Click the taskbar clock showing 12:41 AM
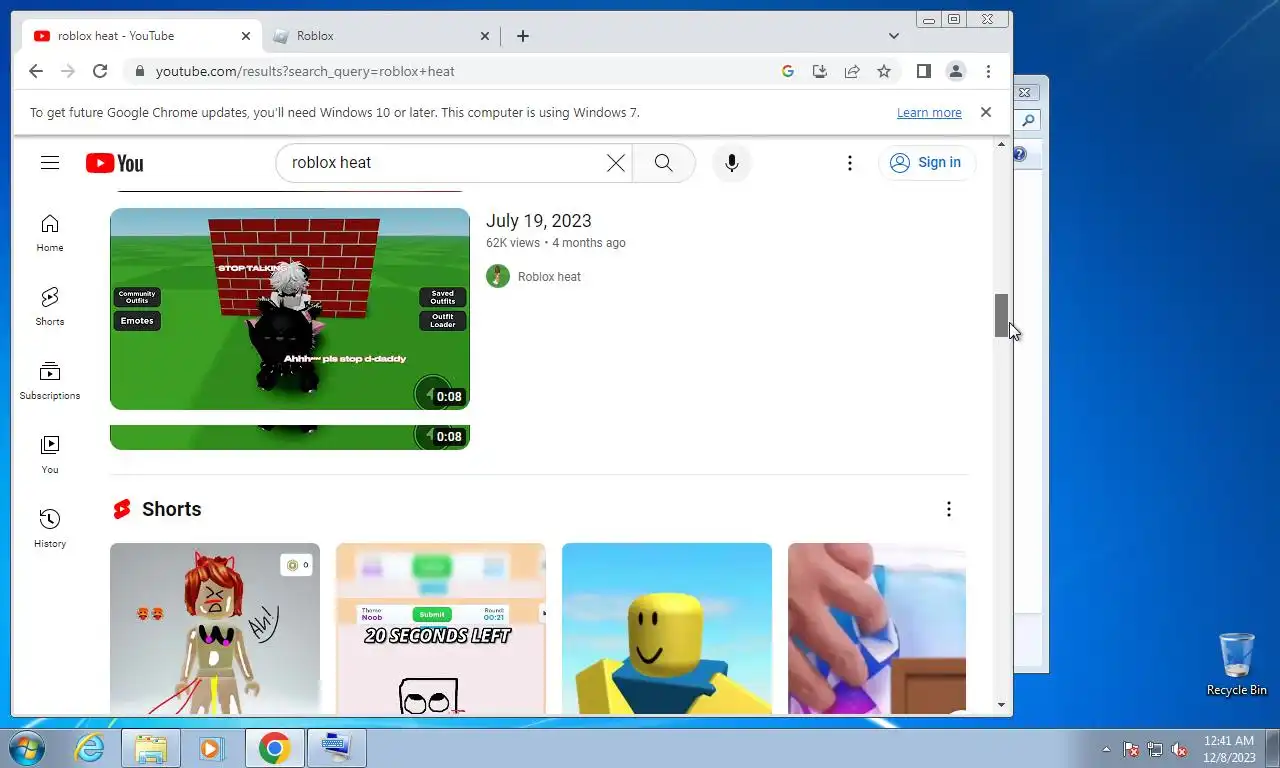 pyautogui.click(x=1229, y=749)
